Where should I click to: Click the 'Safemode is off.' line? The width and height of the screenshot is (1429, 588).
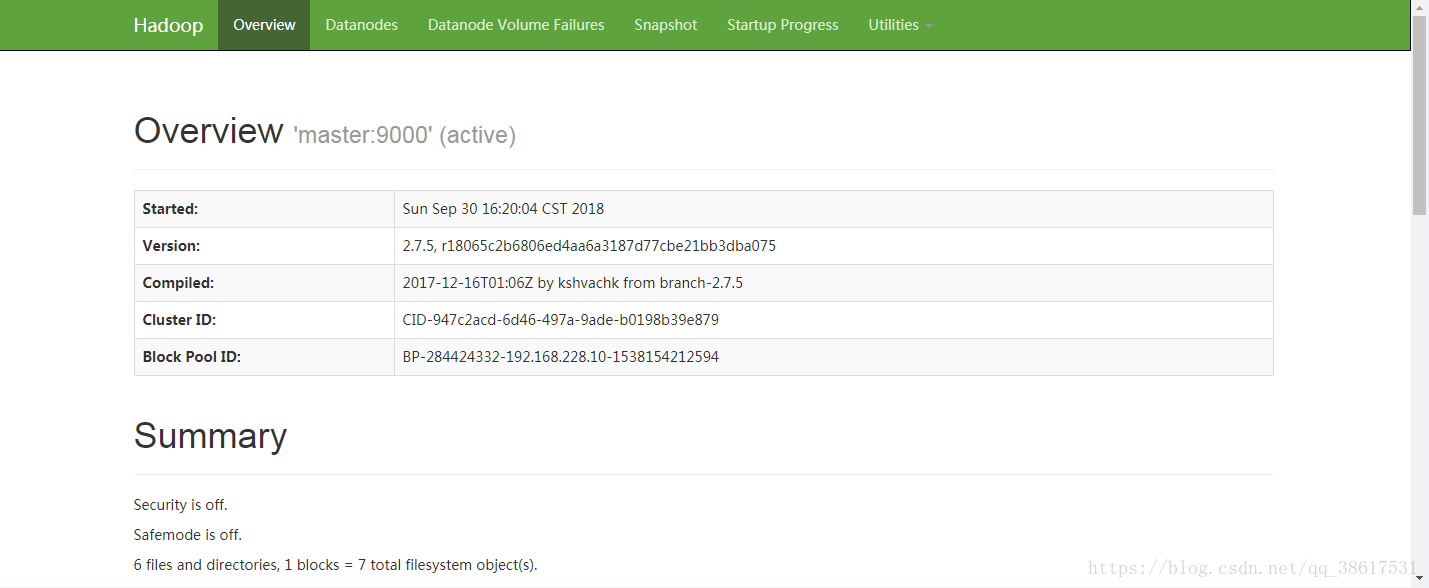click(x=188, y=535)
